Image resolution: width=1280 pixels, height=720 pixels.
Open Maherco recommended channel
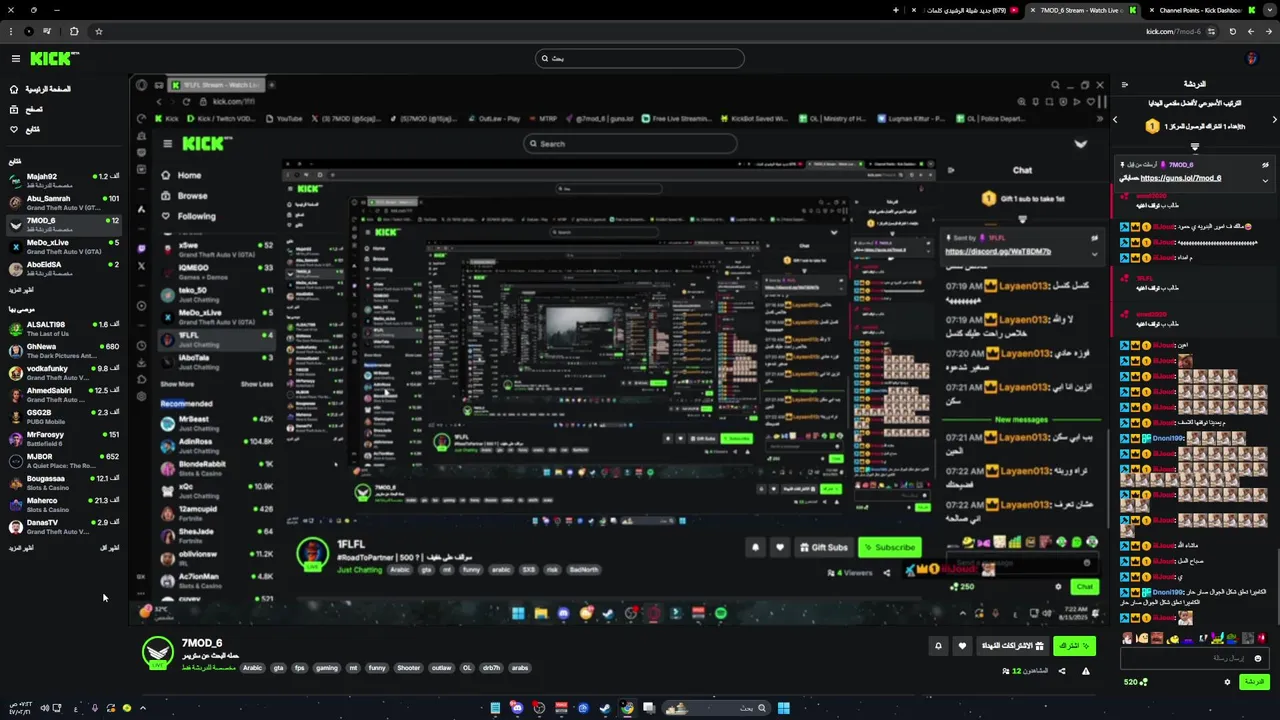pos(64,504)
